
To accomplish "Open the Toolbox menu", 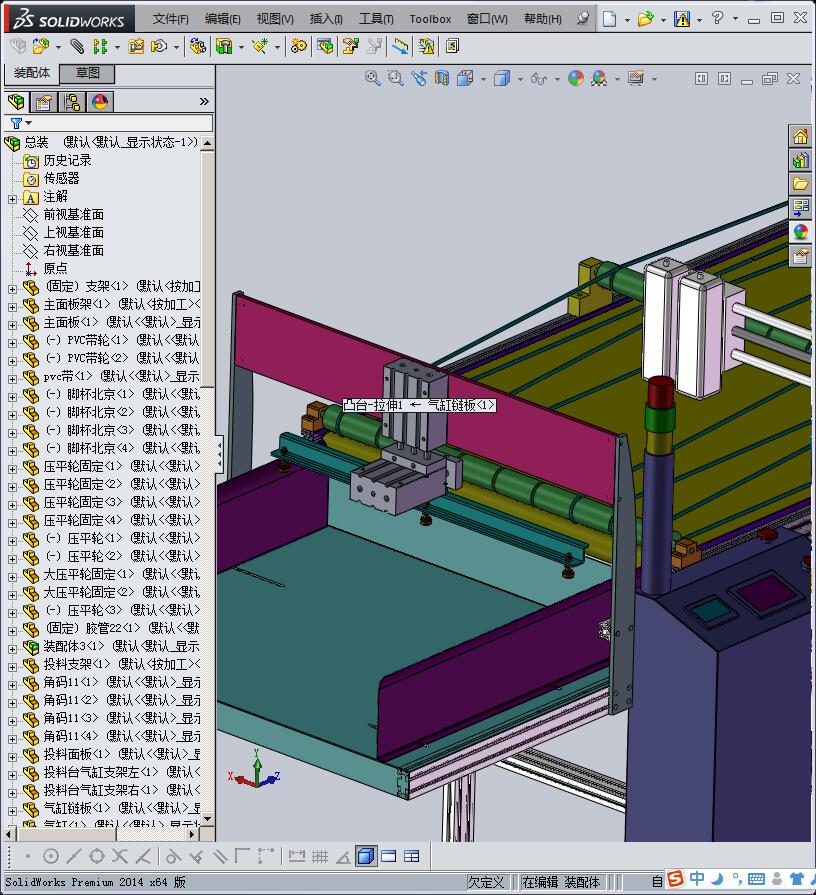I will 430,19.
